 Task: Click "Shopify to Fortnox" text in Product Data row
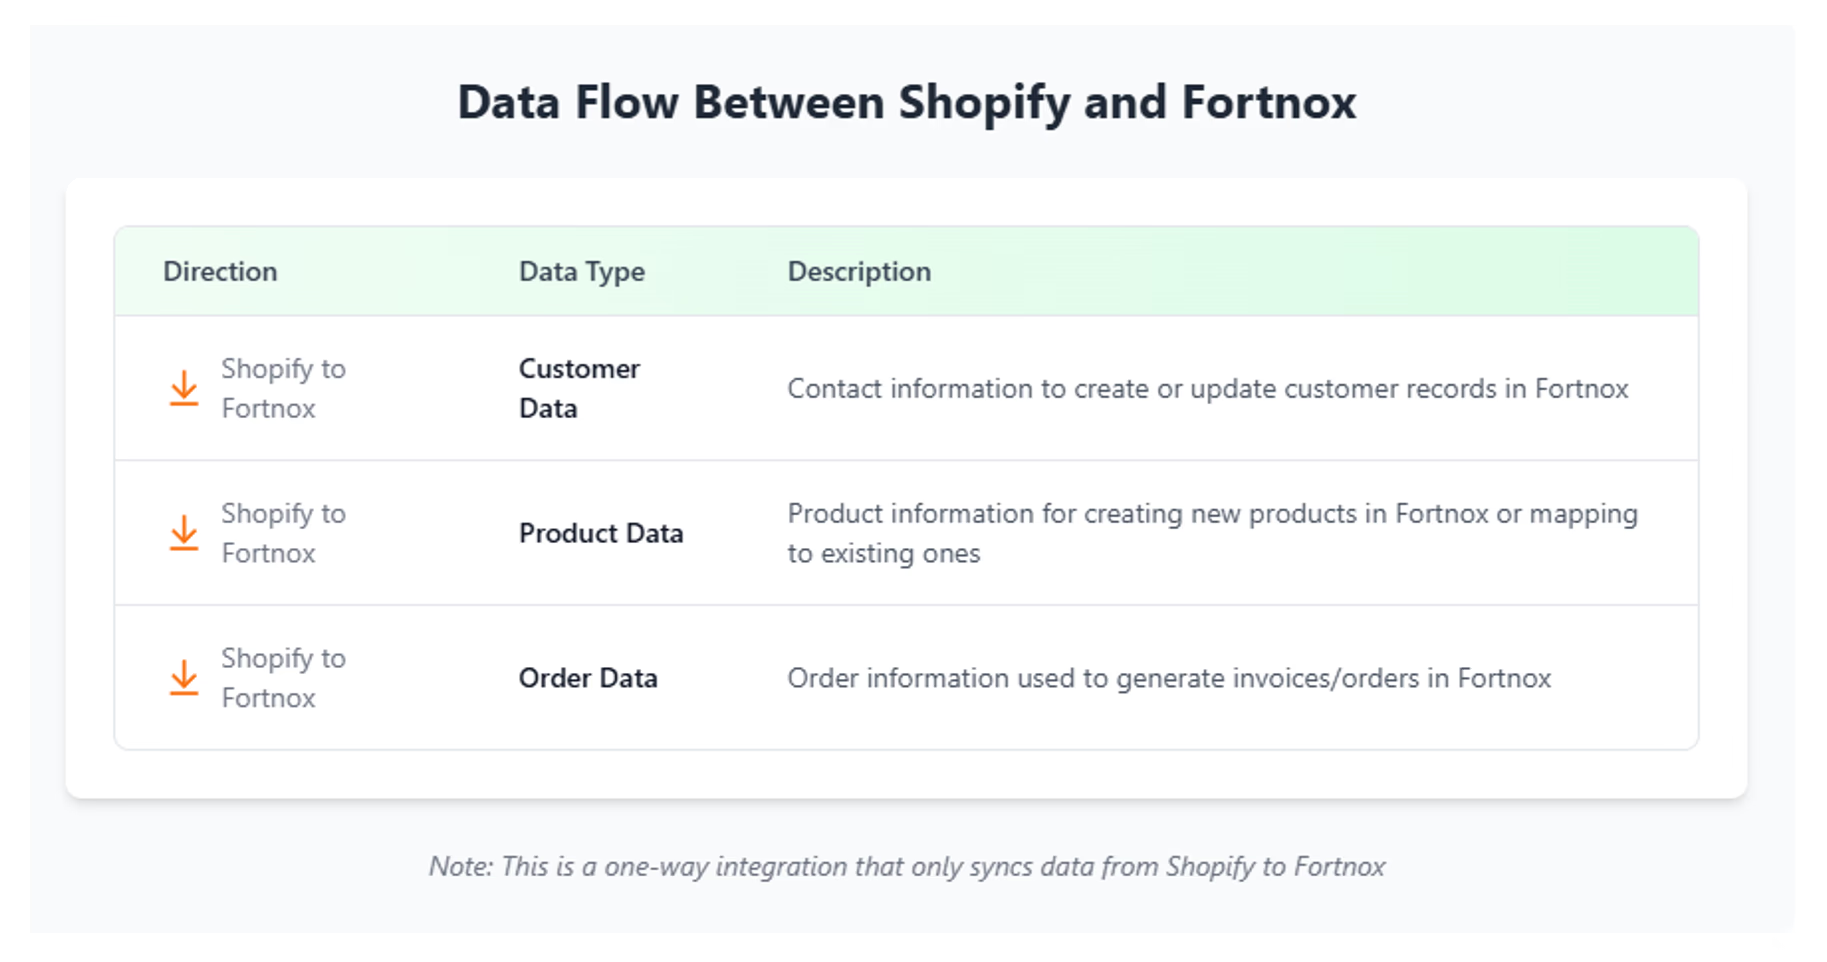283,533
